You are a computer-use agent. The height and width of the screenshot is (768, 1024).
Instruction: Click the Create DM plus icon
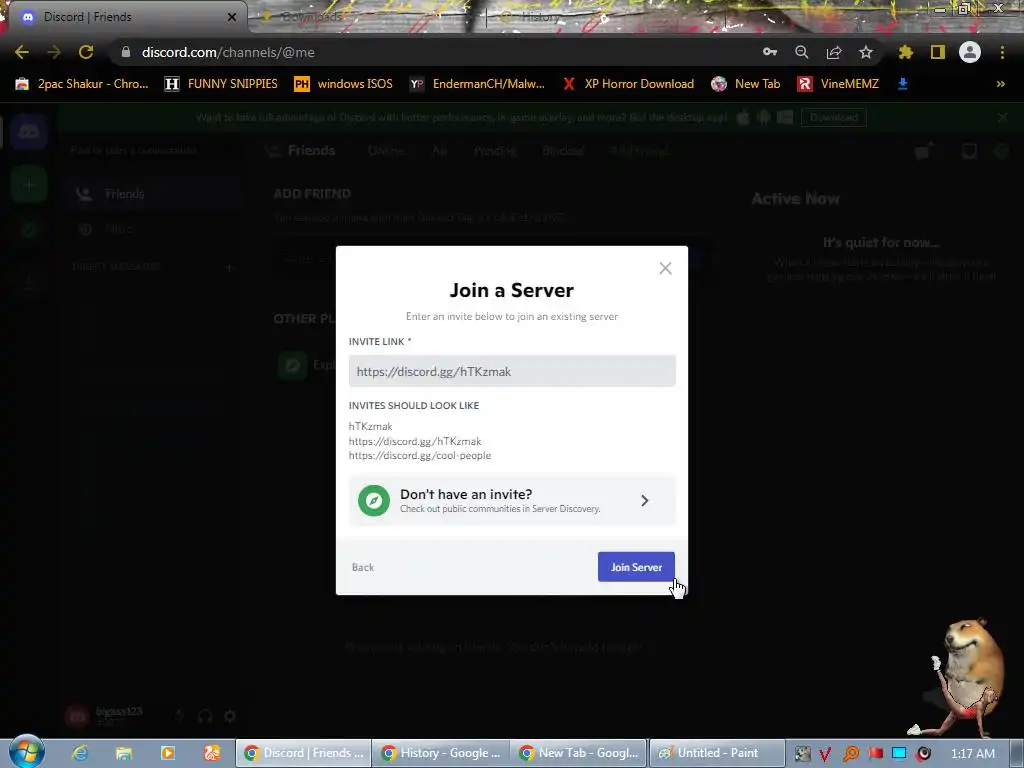point(229,267)
